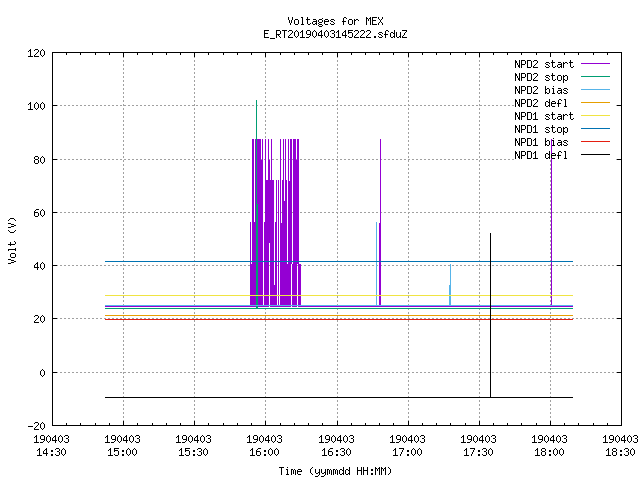Click the chart title 'Voltages for MEX'
The image size is (640, 480).
pyautogui.click(x=335, y=21)
